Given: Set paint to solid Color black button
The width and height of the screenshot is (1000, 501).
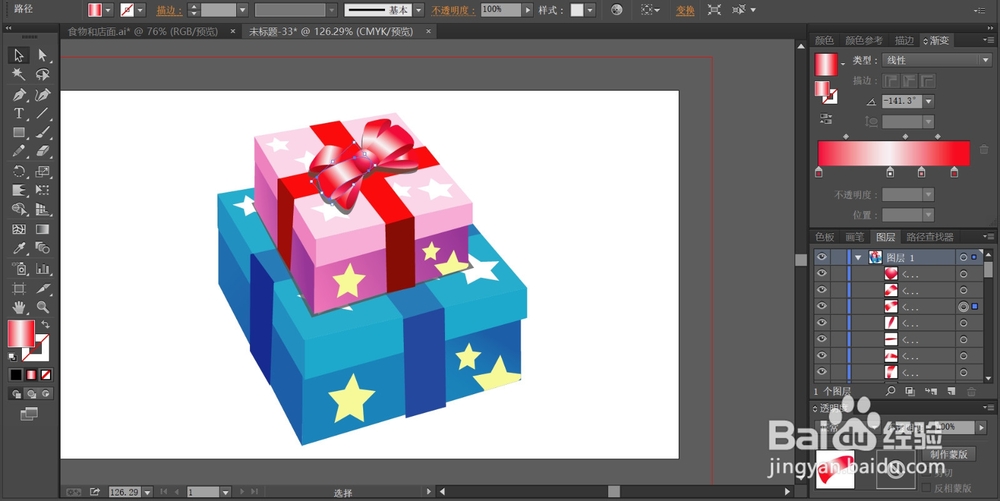Looking at the screenshot, I should [x=16, y=375].
